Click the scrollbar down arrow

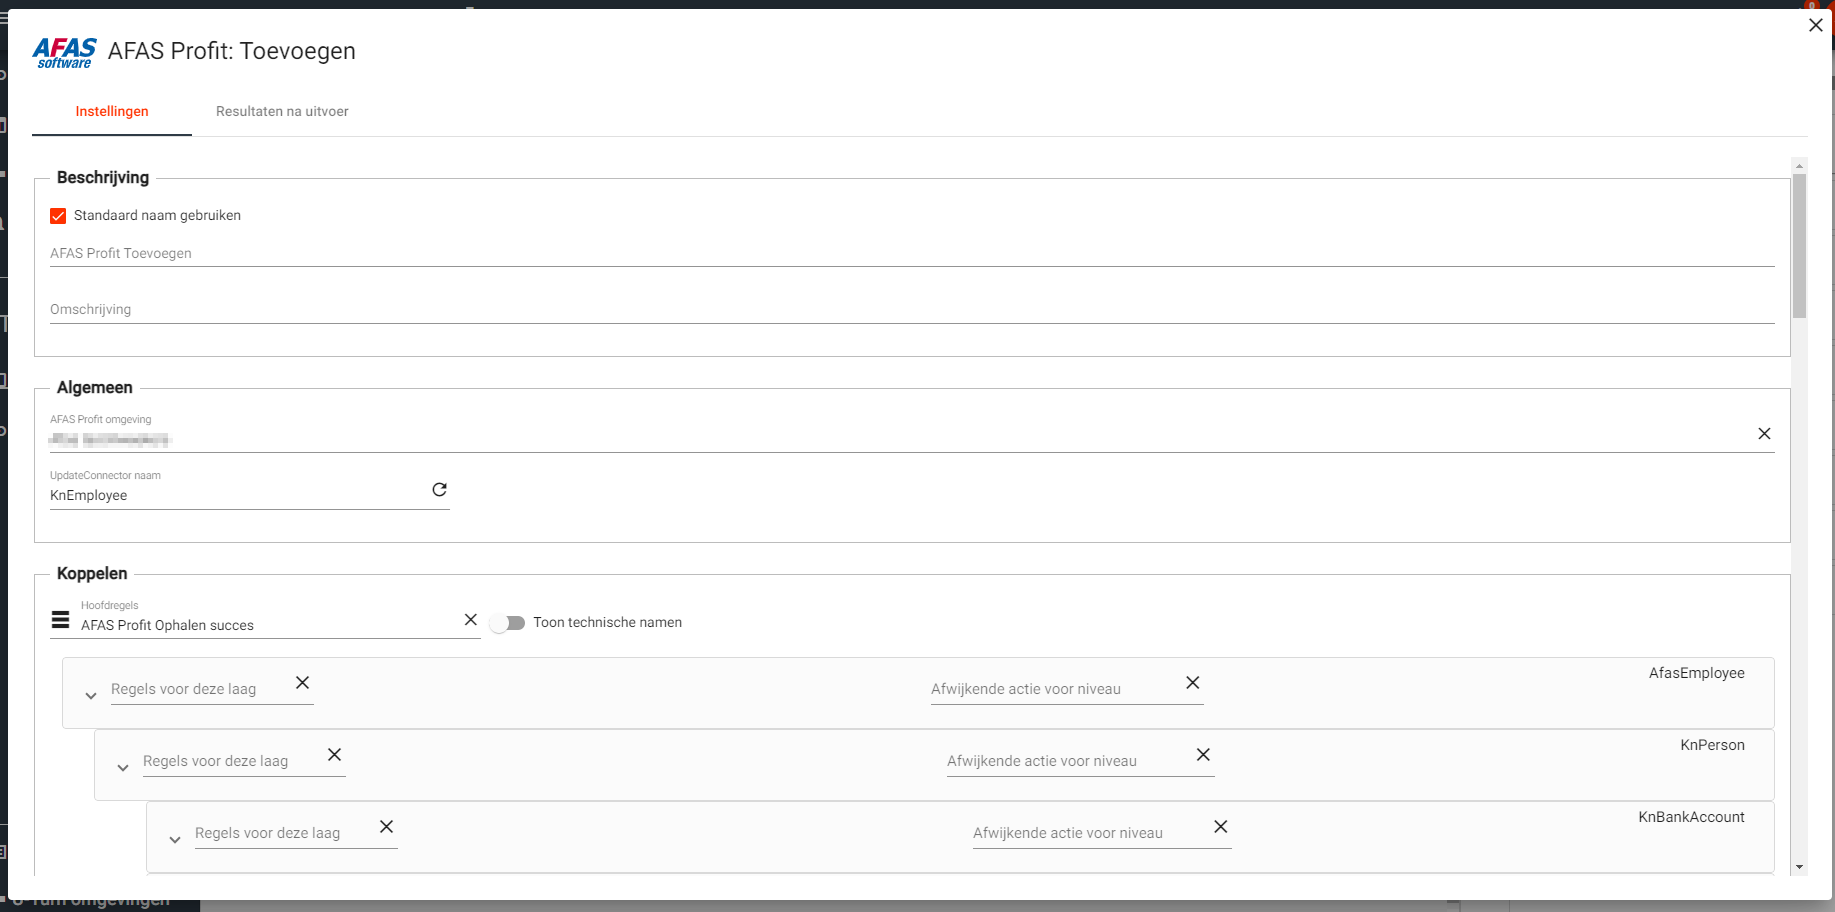coord(1799,867)
